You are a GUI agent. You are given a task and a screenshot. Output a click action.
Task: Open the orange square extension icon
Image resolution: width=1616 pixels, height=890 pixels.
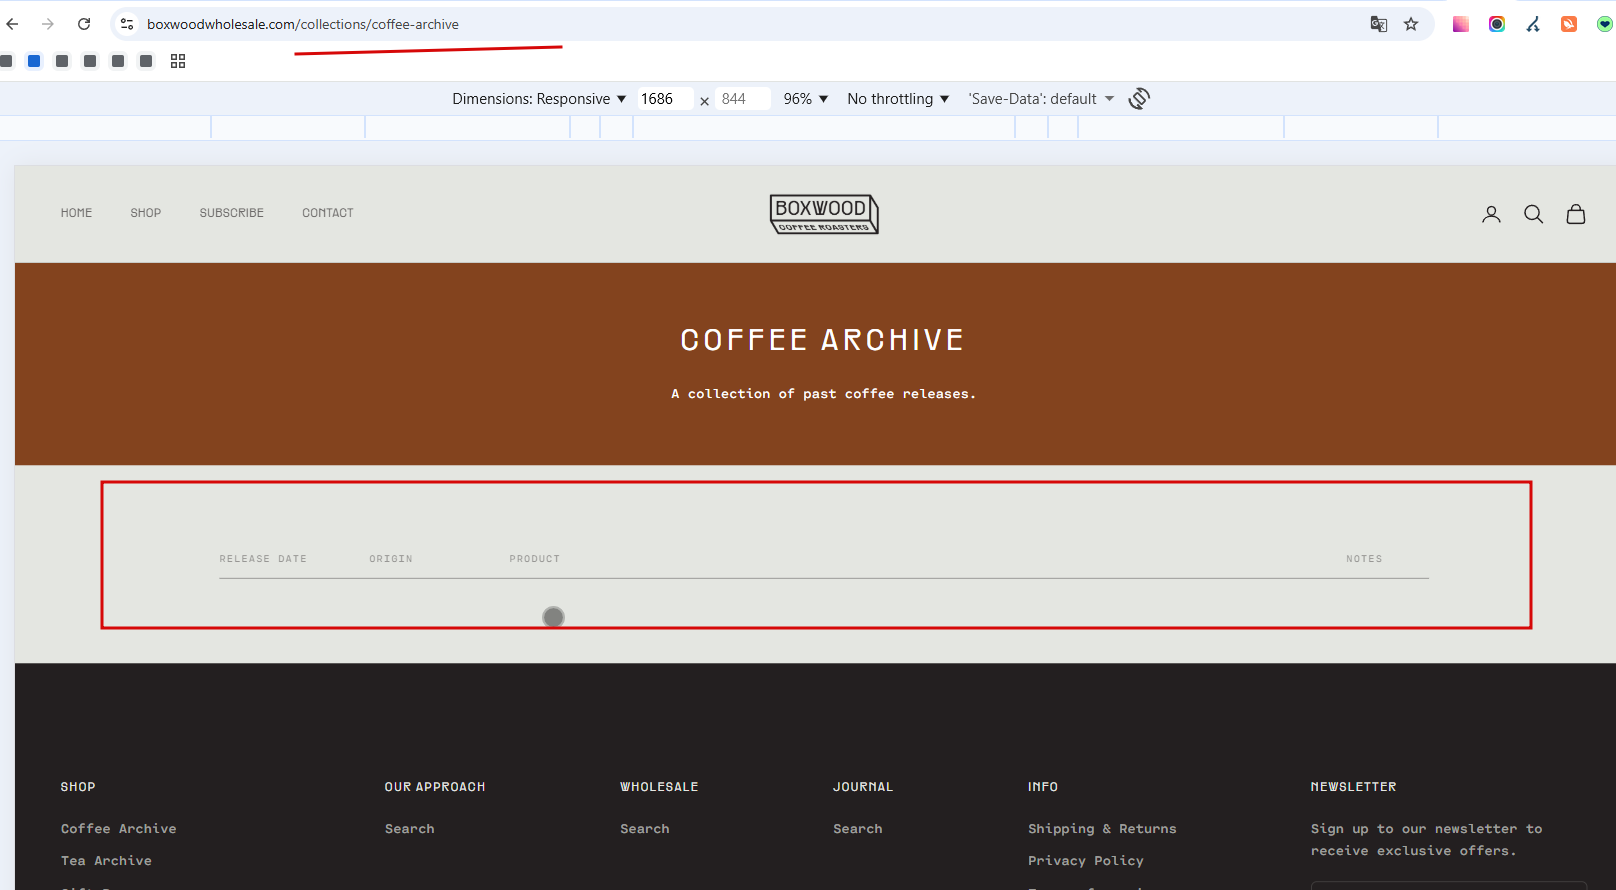point(1569,24)
